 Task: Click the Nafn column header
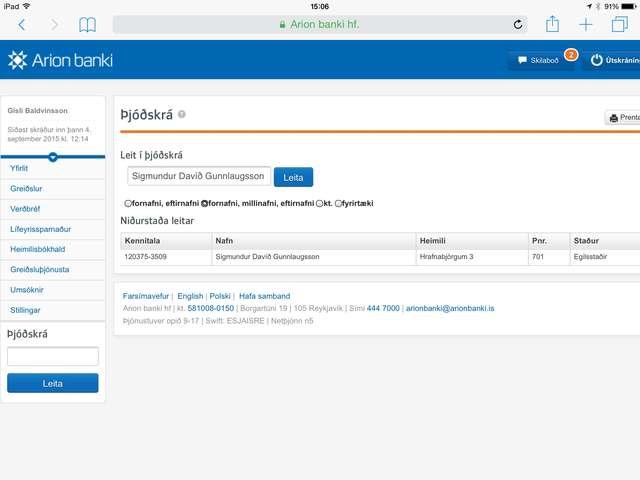pyautogui.click(x=314, y=241)
